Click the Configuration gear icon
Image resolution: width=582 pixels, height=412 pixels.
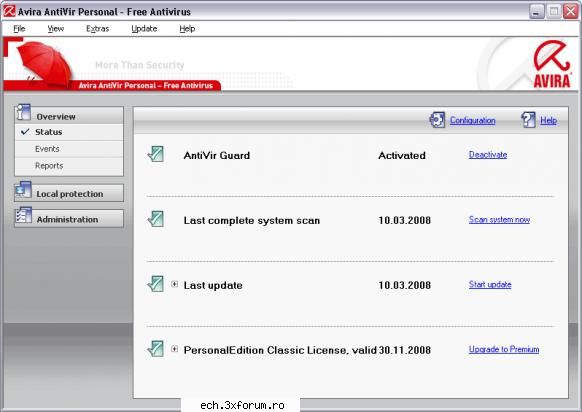[x=437, y=120]
